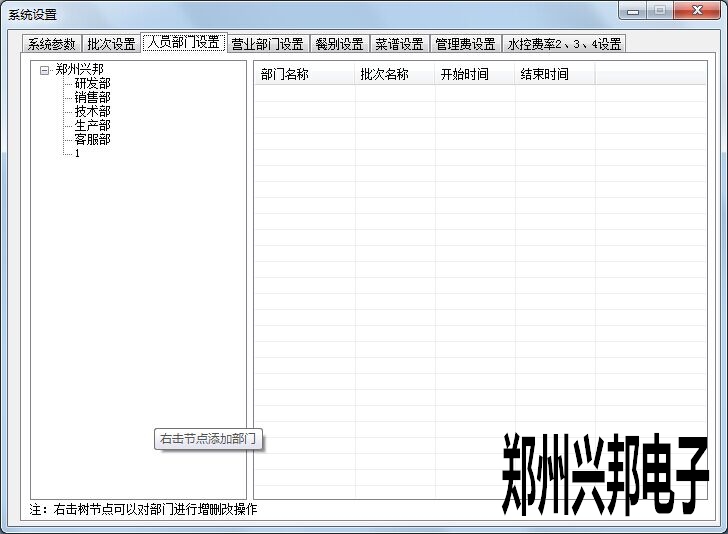Switch to the 餐别设置 tab
This screenshot has width=728, height=534.
(x=339, y=44)
